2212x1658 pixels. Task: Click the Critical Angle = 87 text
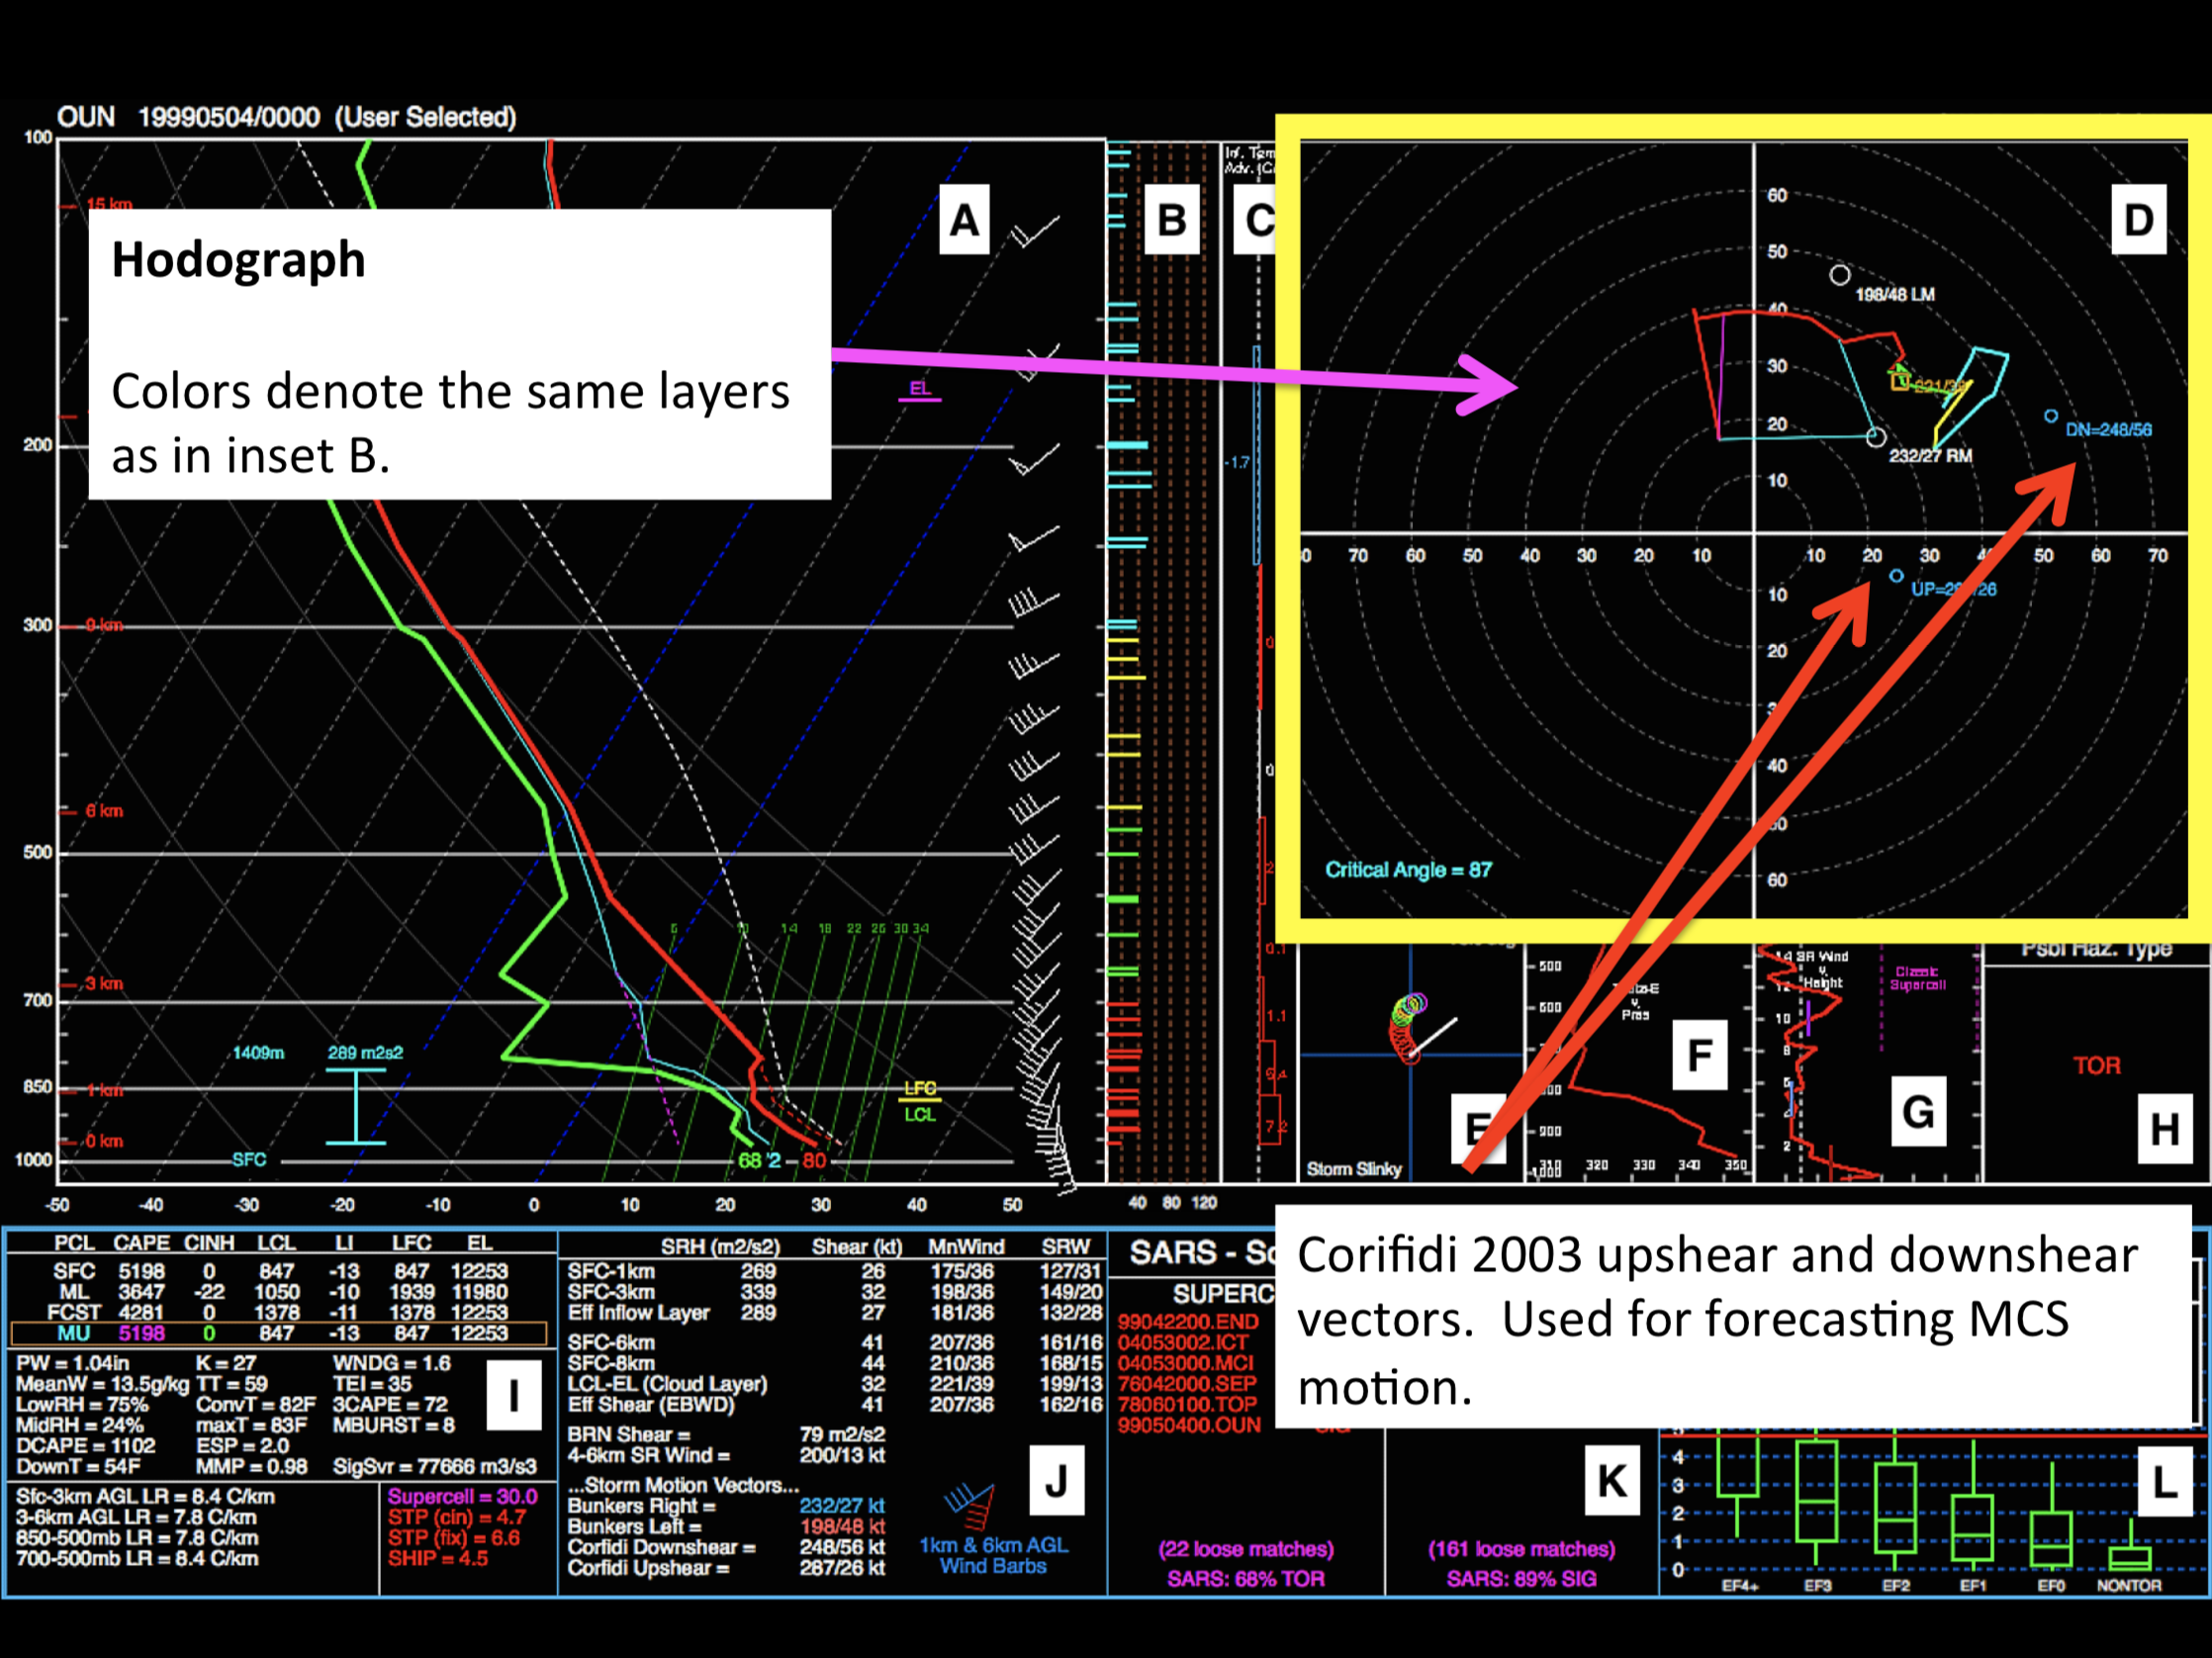coord(1408,870)
